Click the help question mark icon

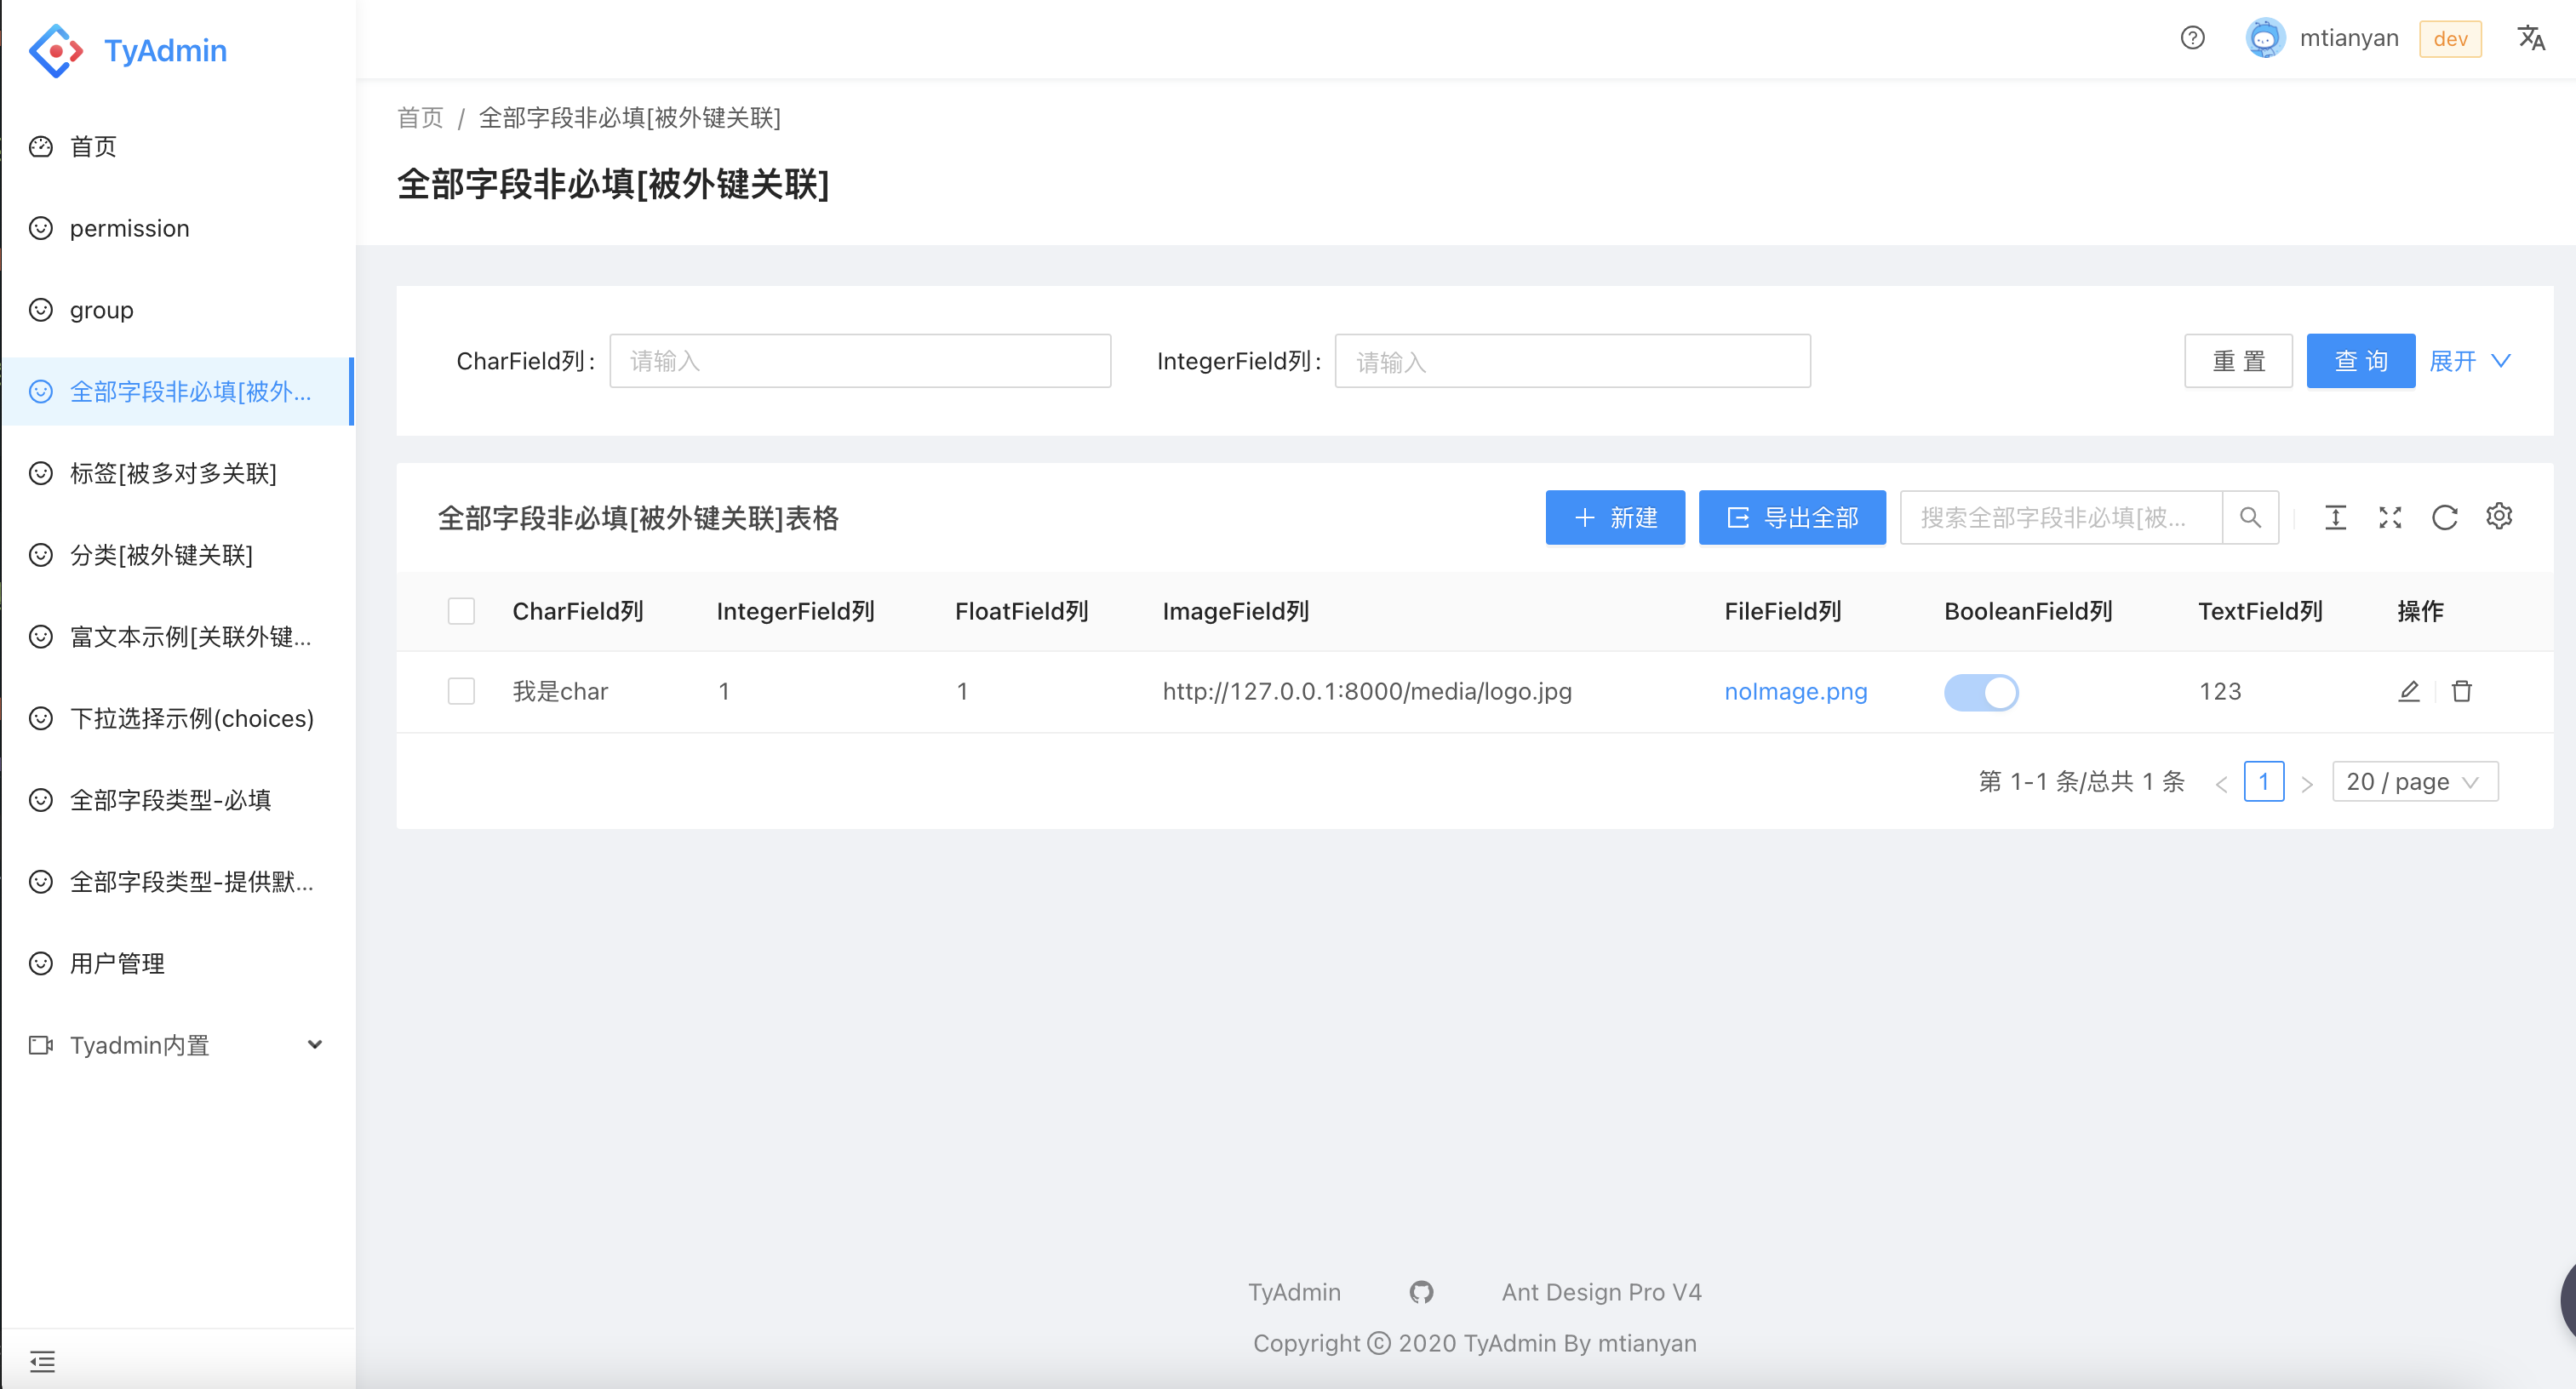coord(2192,38)
